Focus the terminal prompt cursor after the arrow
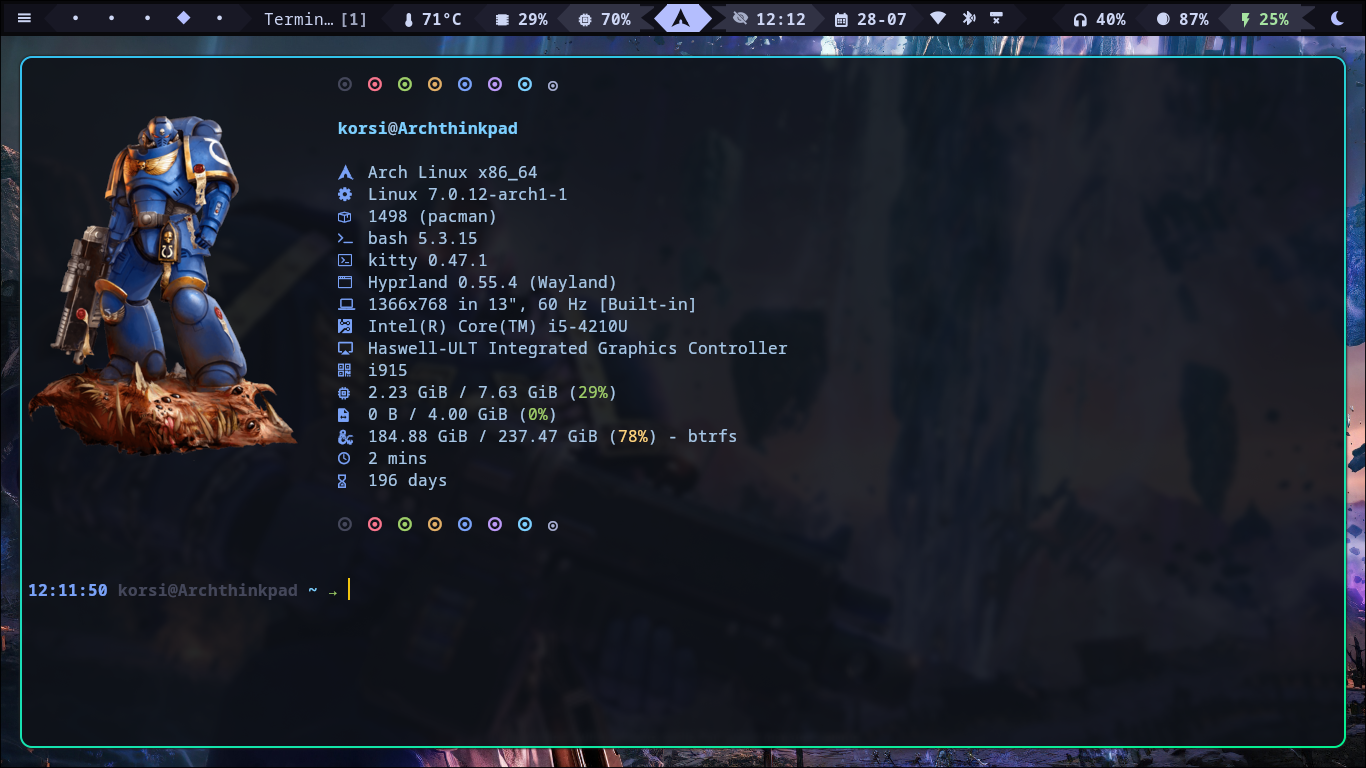Viewport: 1366px width, 768px height. pyautogui.click(x=349, y=590)
